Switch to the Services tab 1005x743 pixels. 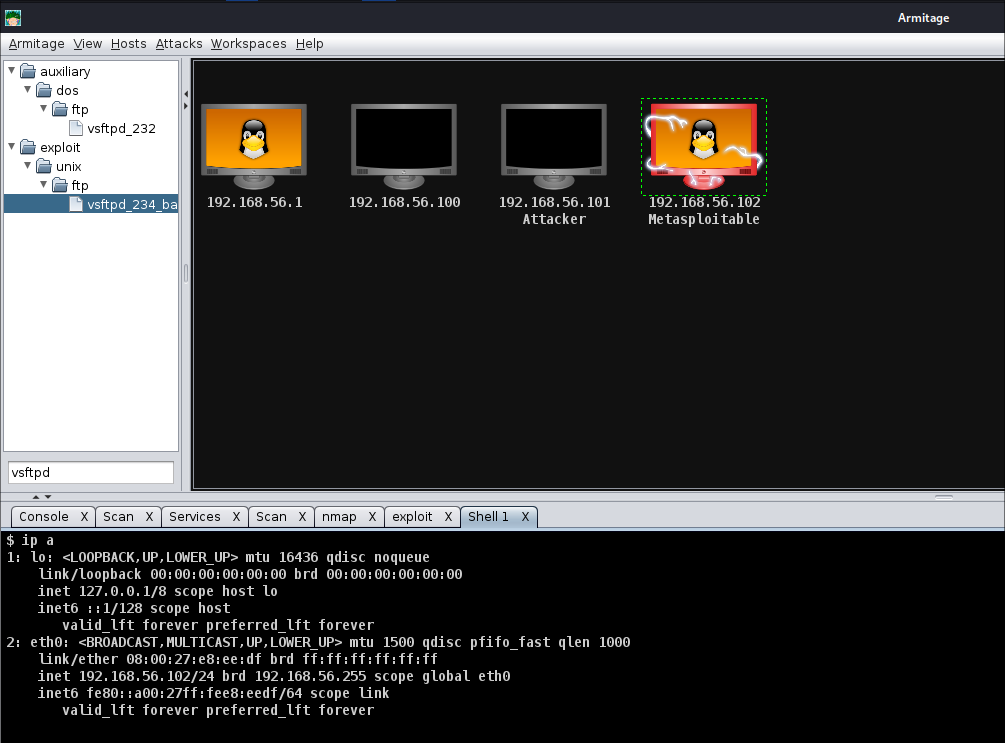click(194, 517)
